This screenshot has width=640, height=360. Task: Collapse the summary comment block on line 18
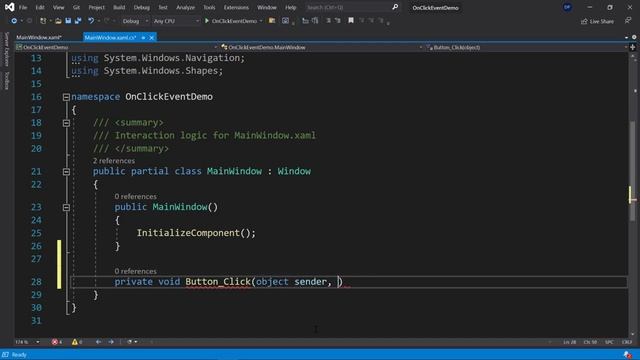coord(66,123)
